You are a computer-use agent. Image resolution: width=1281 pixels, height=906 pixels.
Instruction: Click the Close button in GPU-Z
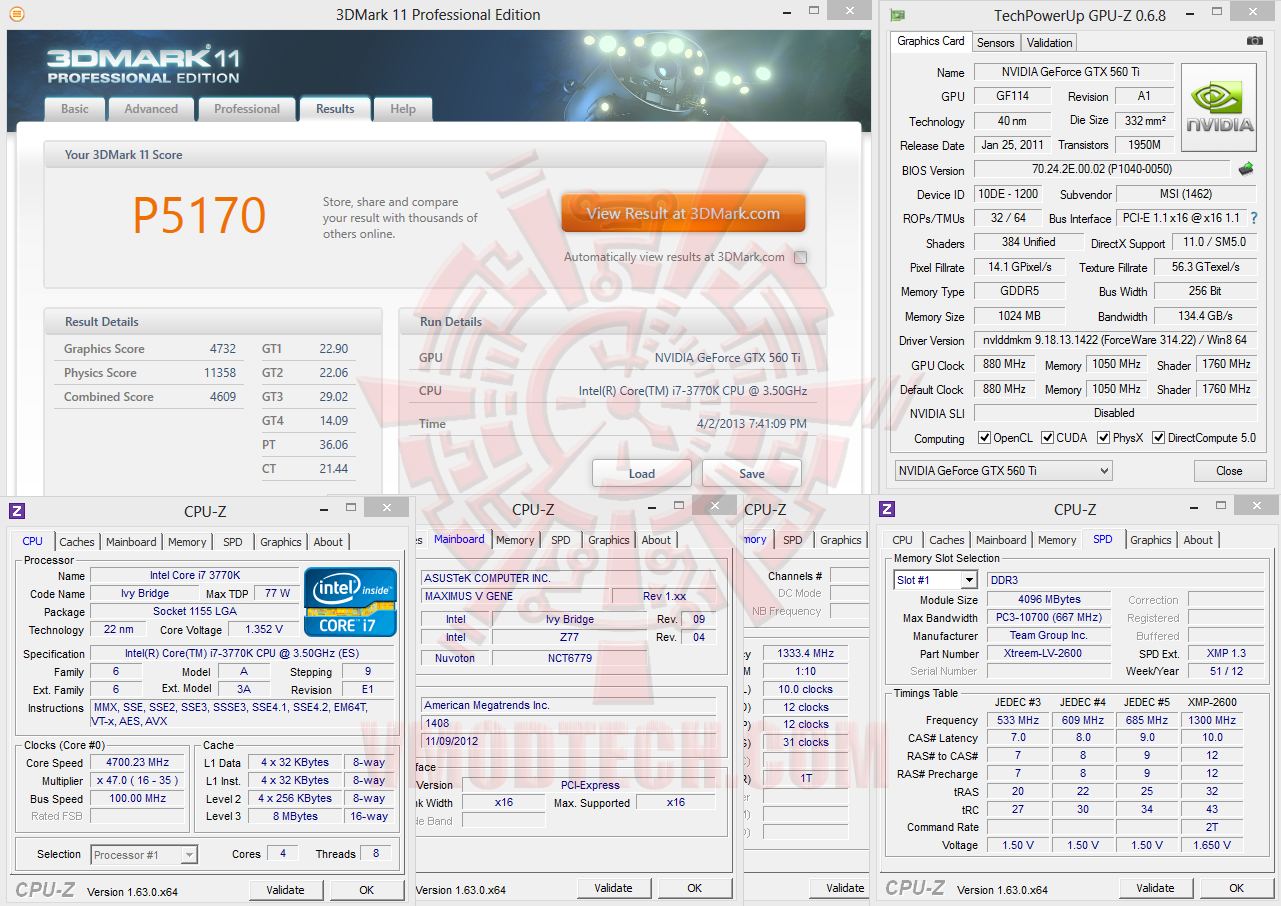(1229, 471)
